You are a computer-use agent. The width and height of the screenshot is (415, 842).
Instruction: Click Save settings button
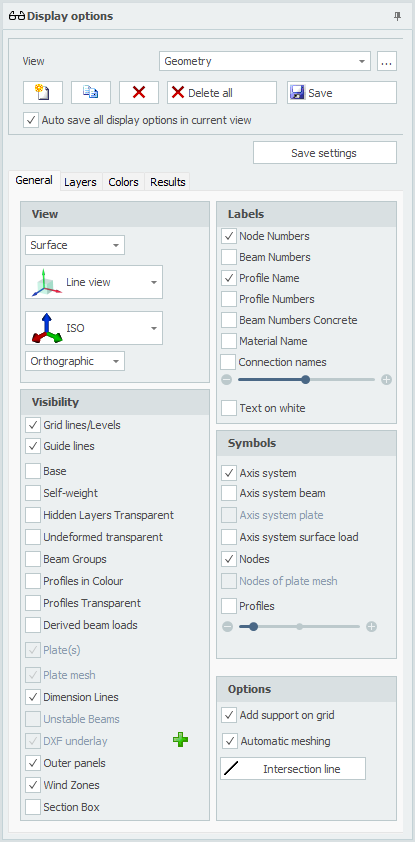[x=325, y=153]
